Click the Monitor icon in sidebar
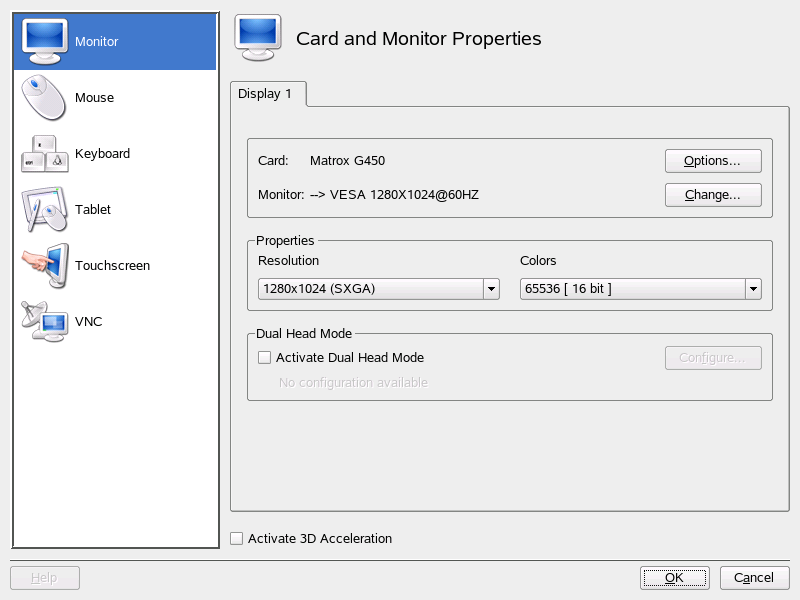 [44, 40]
